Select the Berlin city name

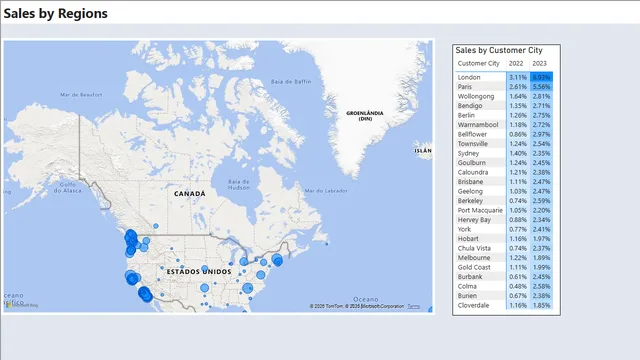[x=466, y=115]
